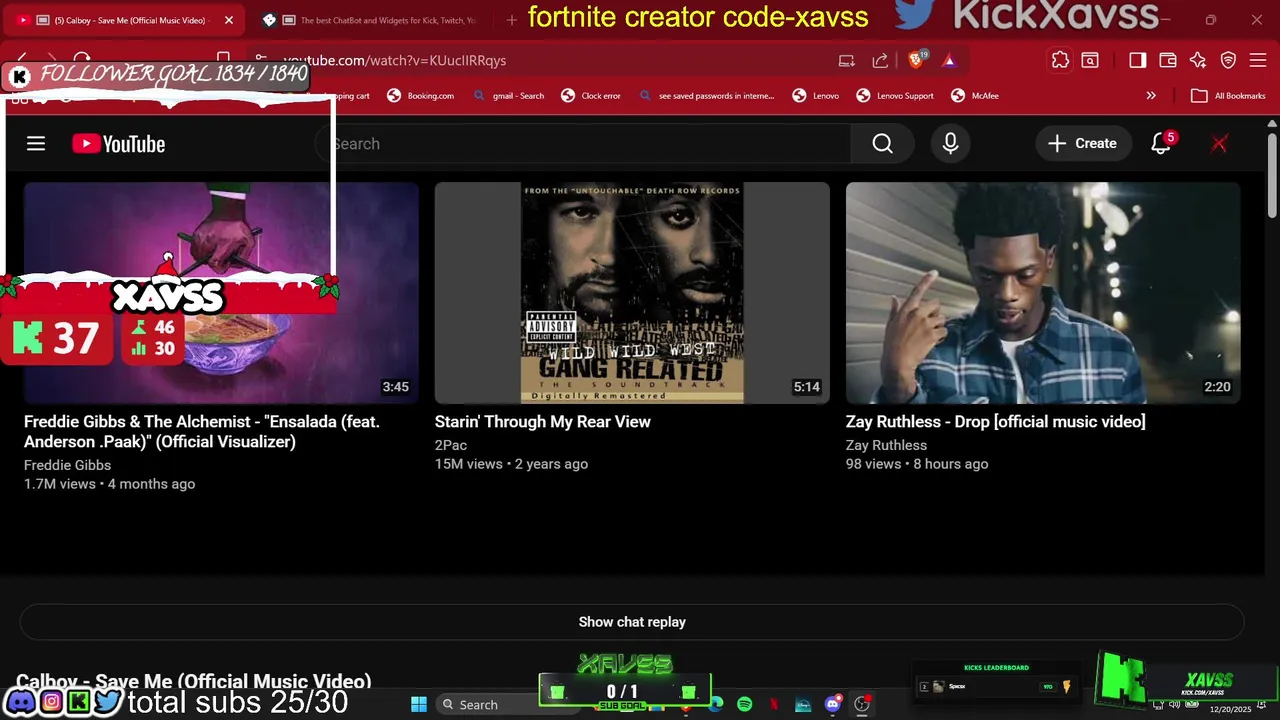This screenshot has height=720, width=1280.
Task: Close the Calboy Save Me tab
Action: pos(228,20)
